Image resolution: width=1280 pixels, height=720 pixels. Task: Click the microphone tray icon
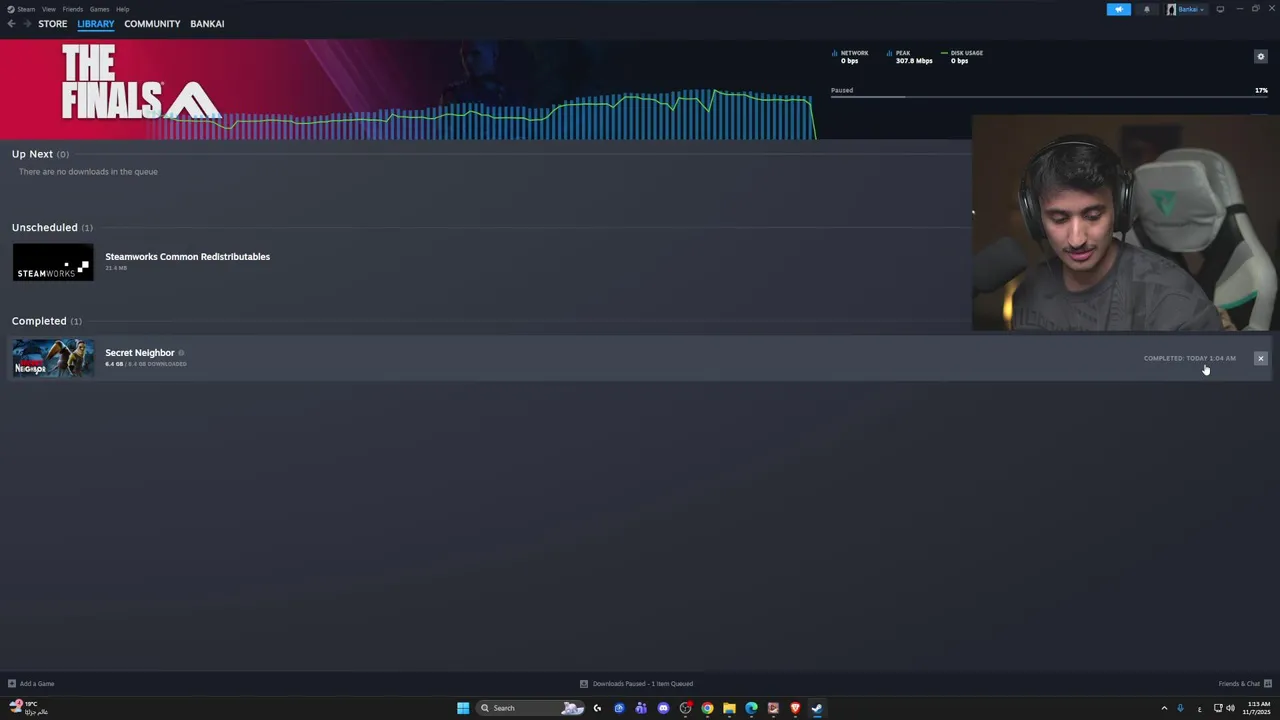click(1180, 708)
